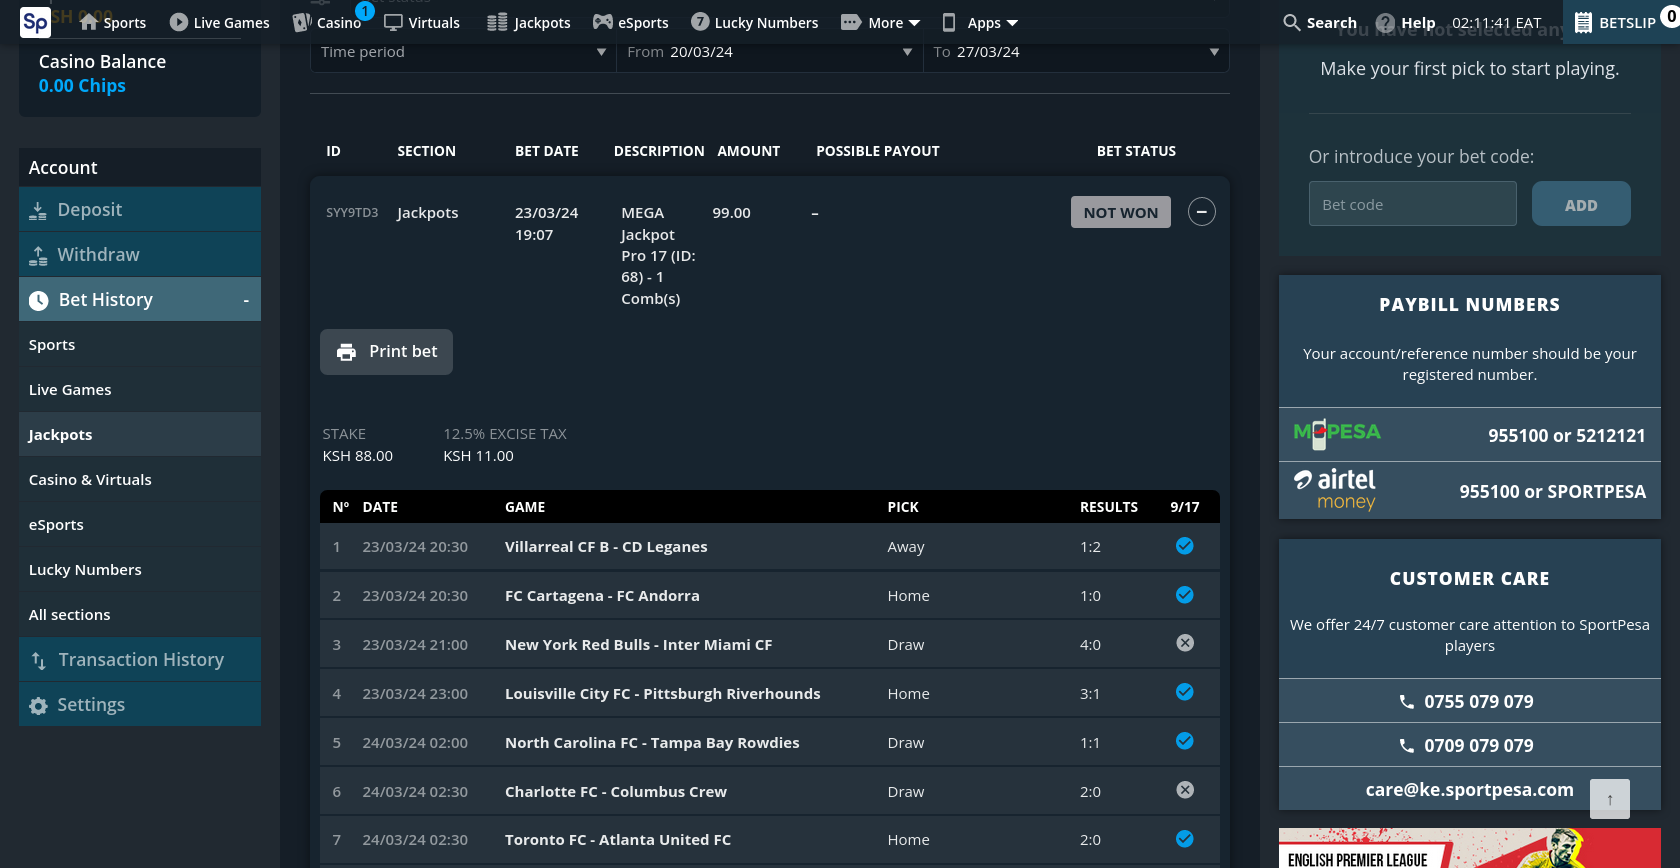Collapse bet SYY9TD3 with the minus icon
This screenshot has width=1680, height=868.
[x=1202, y=212]
